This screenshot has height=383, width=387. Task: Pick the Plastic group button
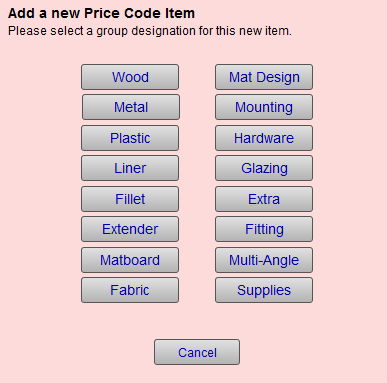130,138
